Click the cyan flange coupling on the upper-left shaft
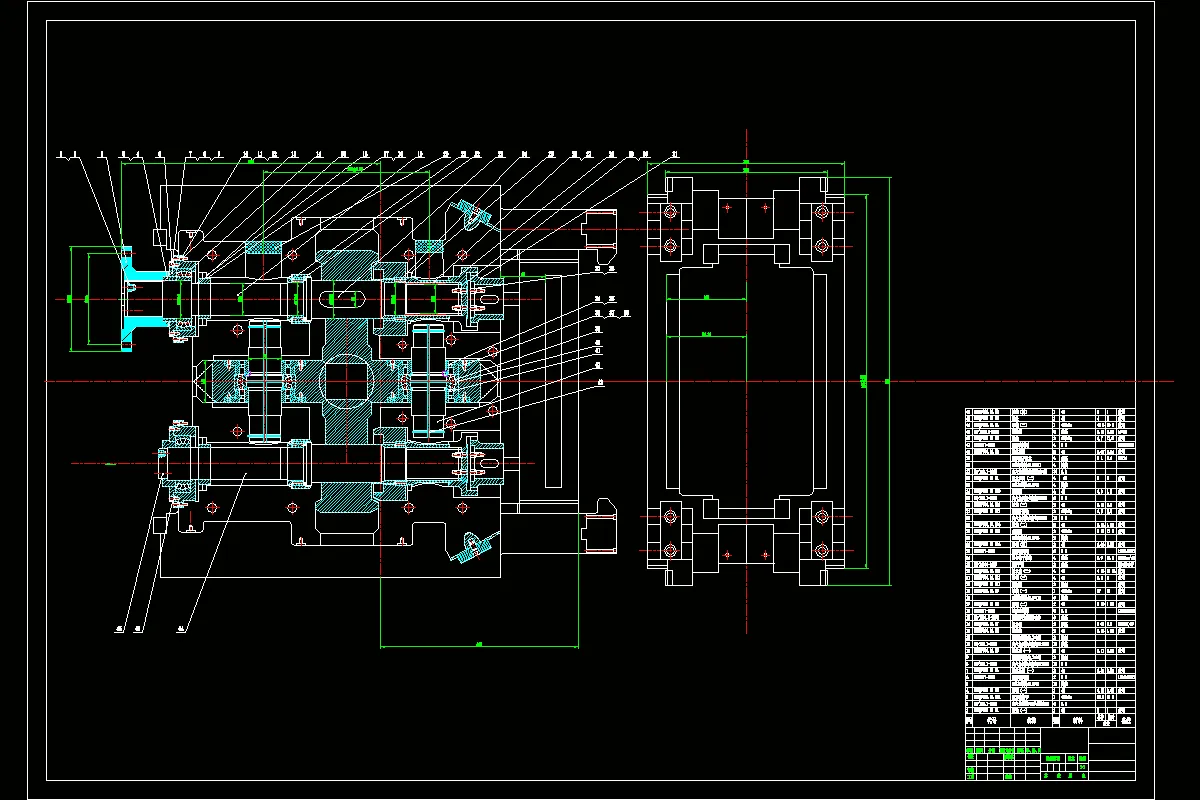Screen dimensions: 1200x800 (143, 298)
